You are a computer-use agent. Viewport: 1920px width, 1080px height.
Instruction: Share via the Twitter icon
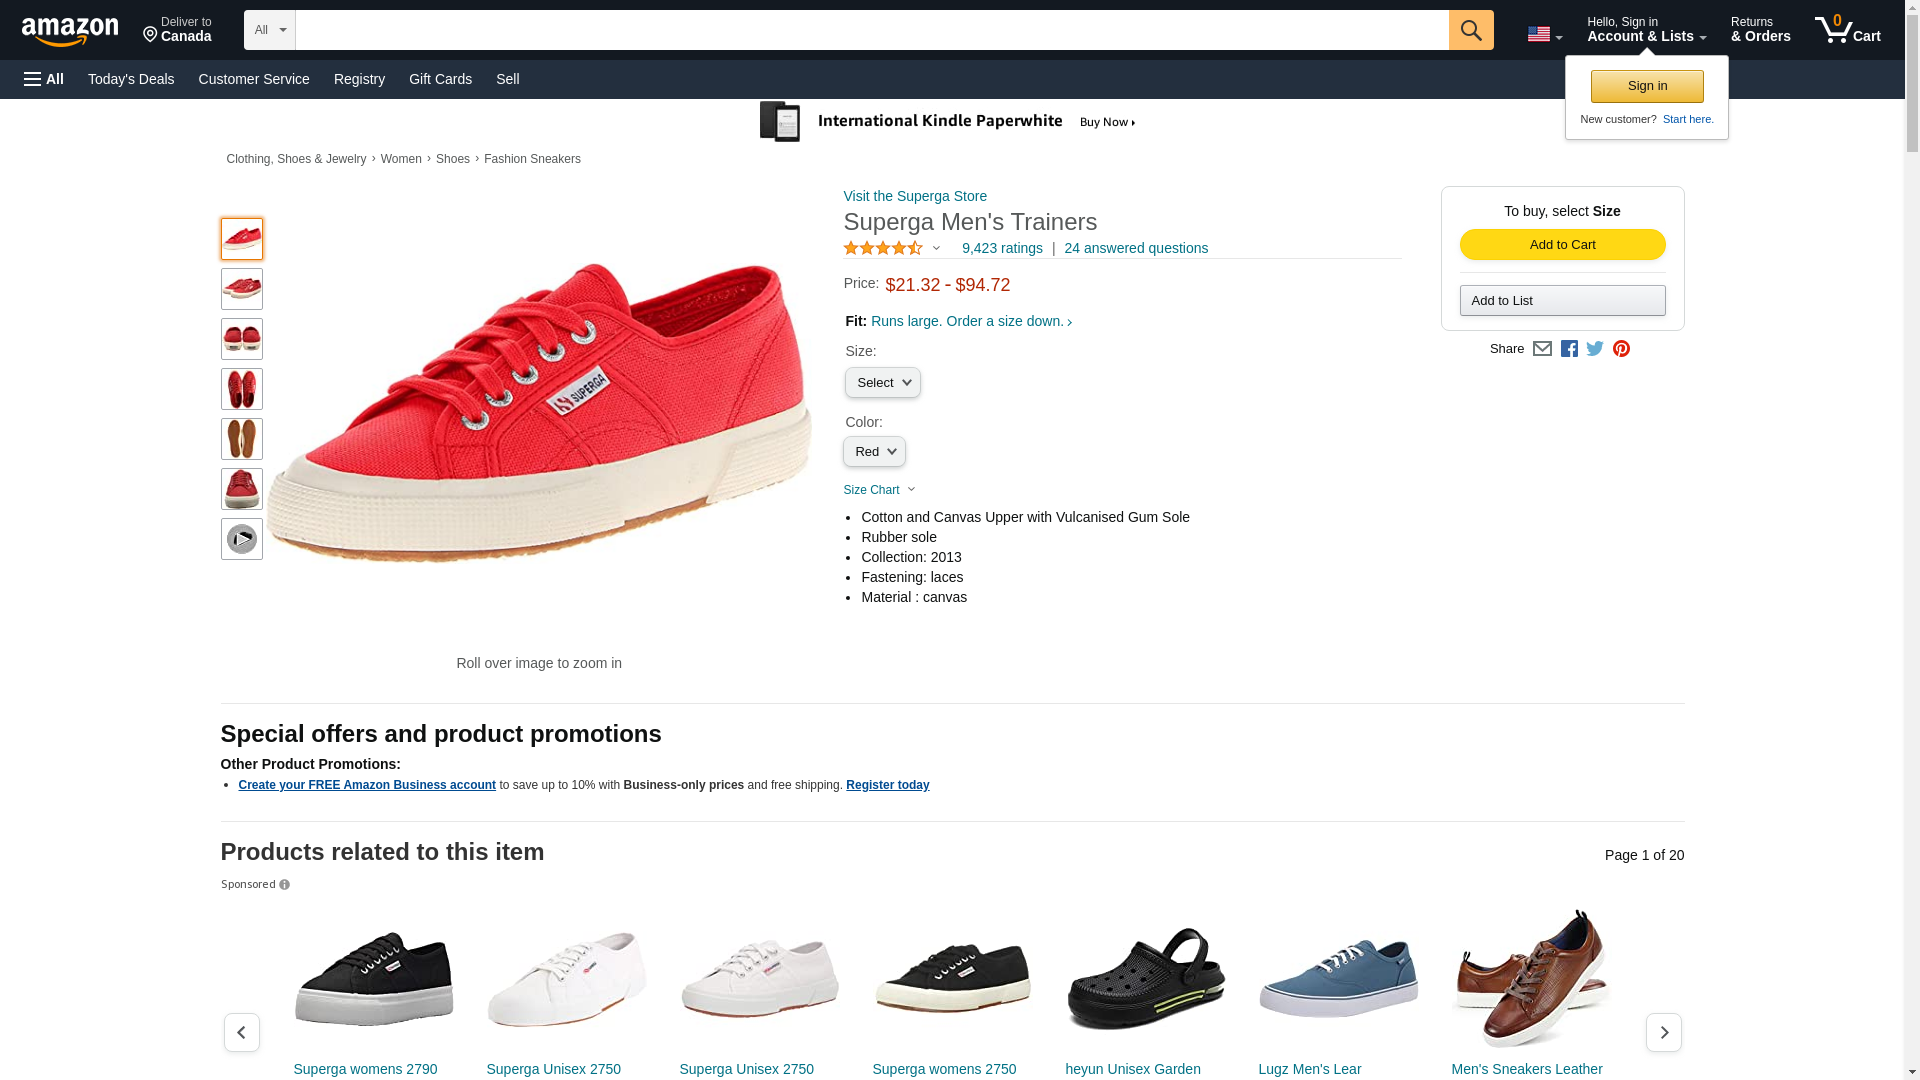click(1595, 349)
